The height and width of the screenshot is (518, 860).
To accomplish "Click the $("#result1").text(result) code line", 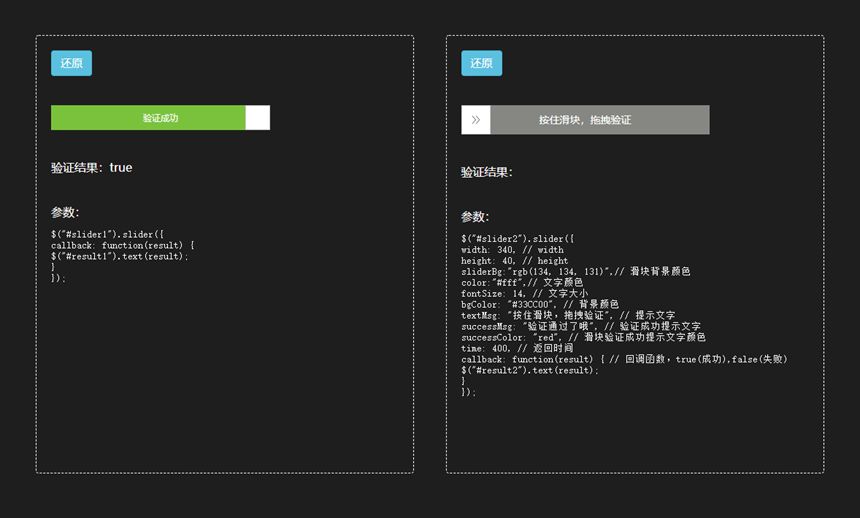I will pyautogui.click(x=119, y=256).
